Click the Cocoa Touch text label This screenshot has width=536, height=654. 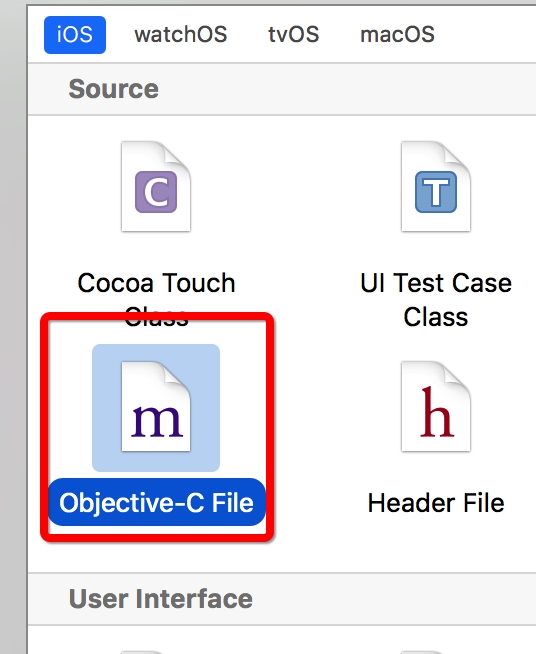click(x=156, y=283)
